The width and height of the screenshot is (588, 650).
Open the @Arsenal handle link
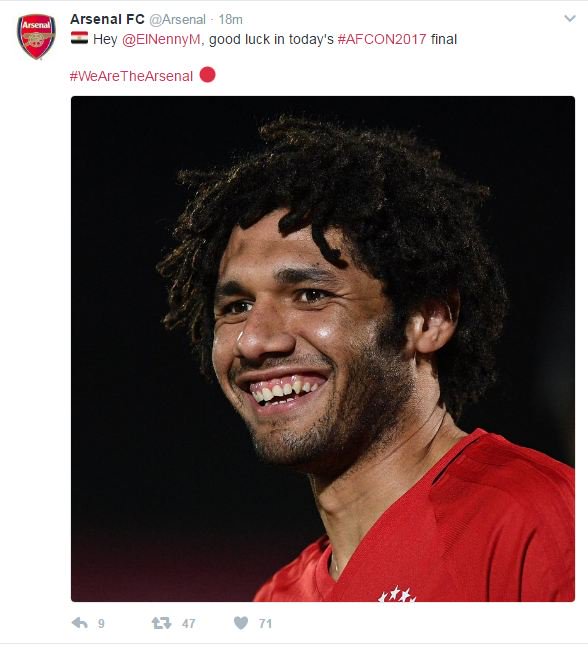(177, 19)
